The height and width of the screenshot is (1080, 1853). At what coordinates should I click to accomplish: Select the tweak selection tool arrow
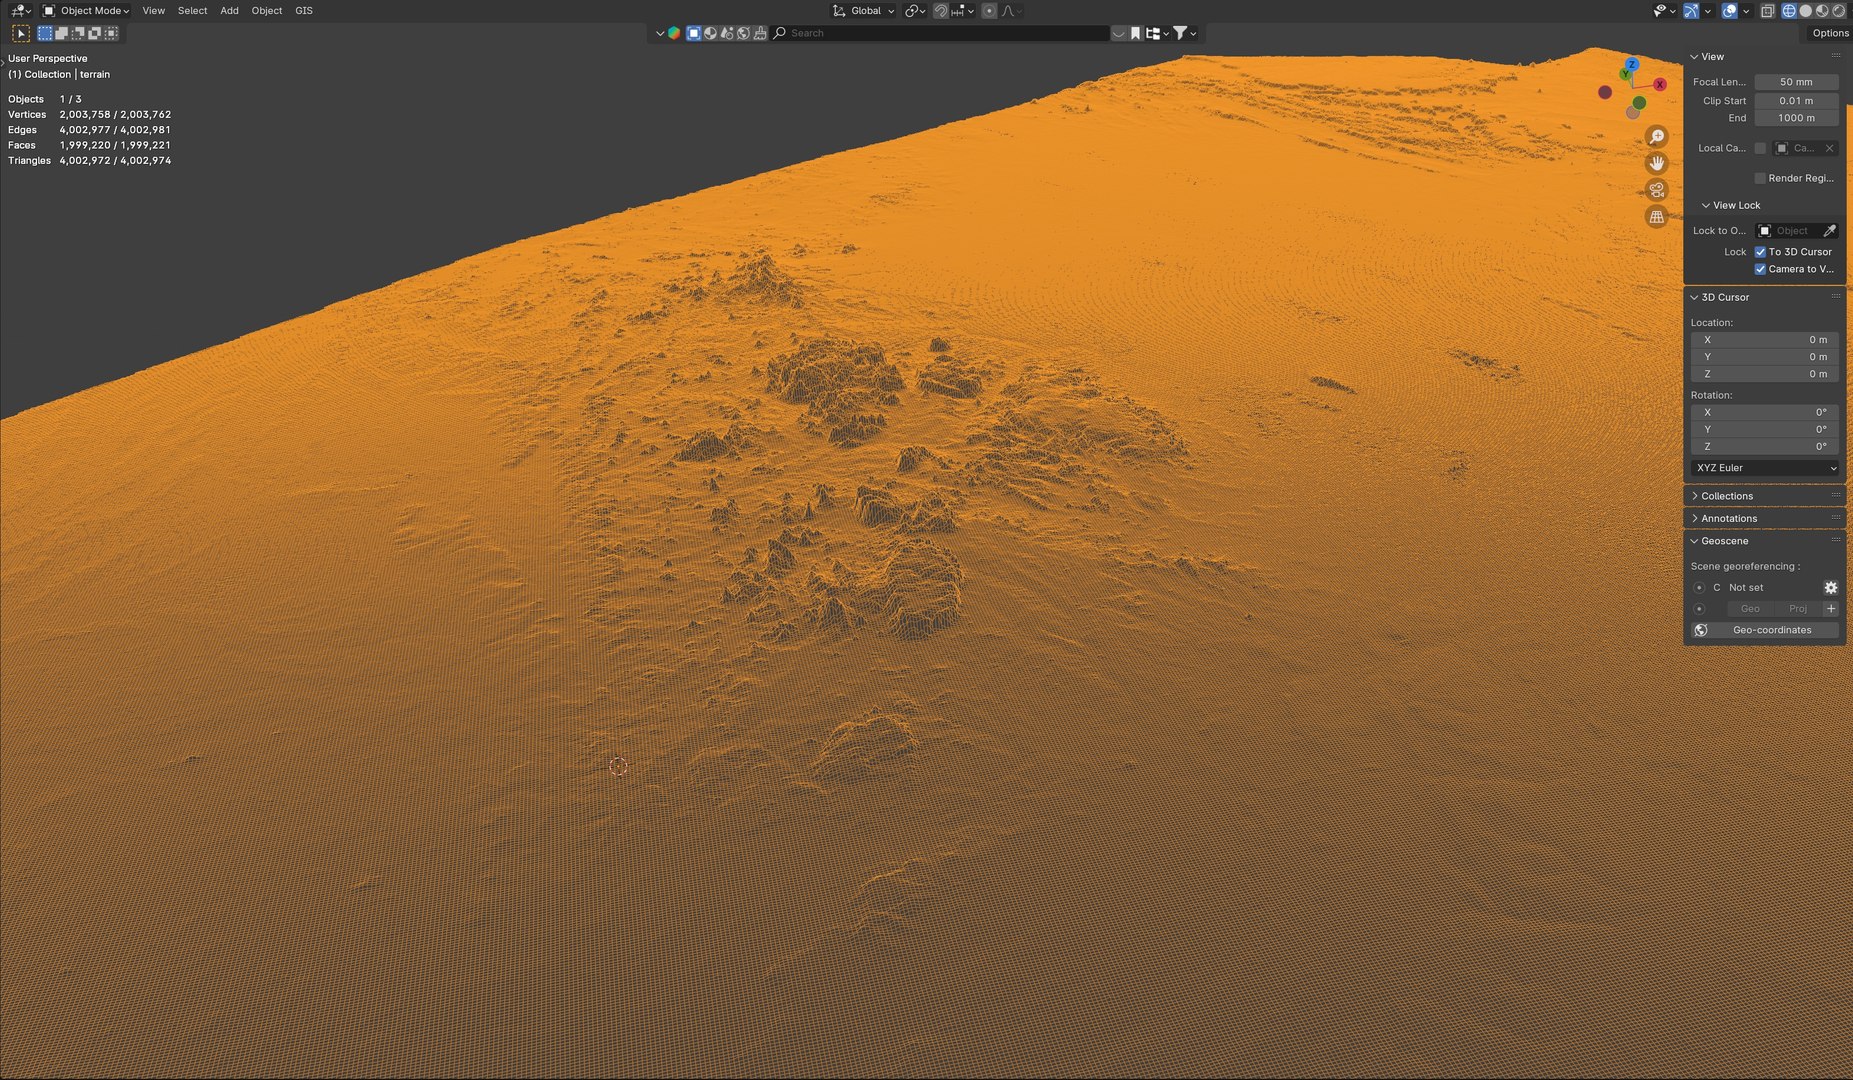(x=21, y=34)
